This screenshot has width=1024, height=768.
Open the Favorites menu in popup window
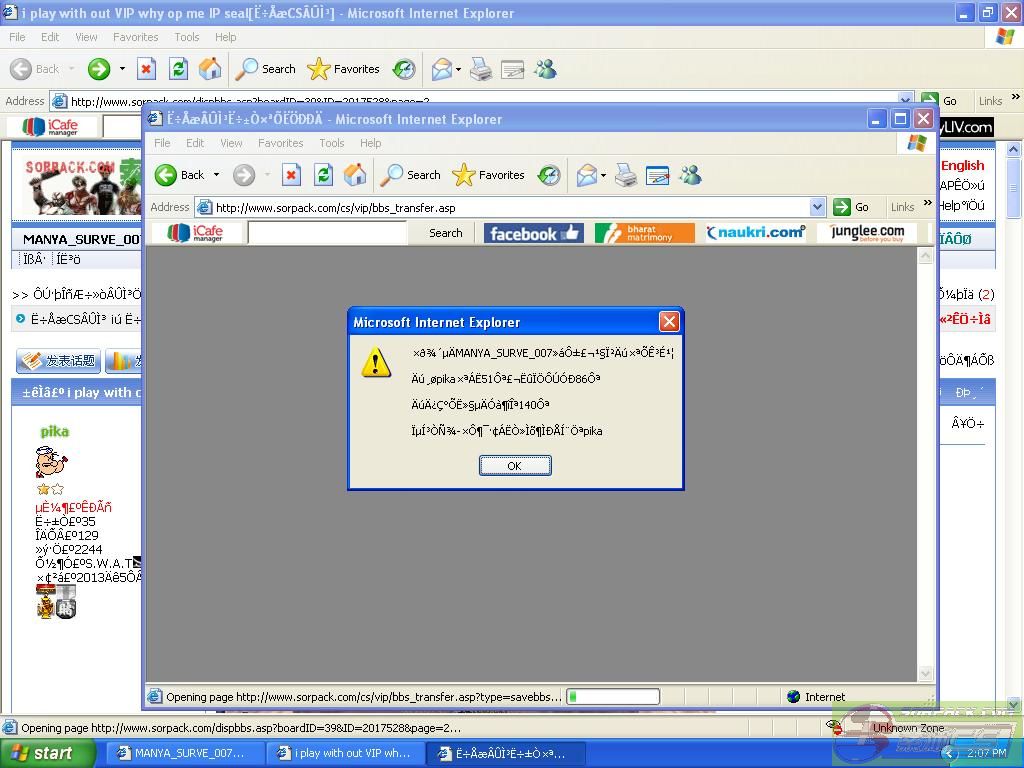click(x=280, y=143)
